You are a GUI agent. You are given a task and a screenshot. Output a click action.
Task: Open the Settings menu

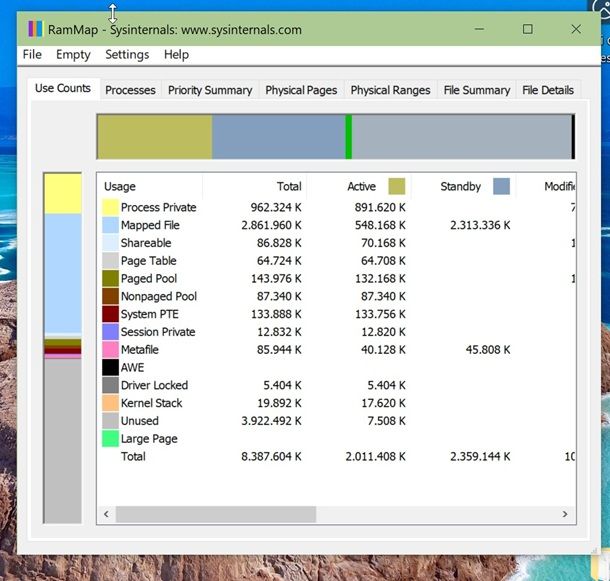click(x=127, y=54)
